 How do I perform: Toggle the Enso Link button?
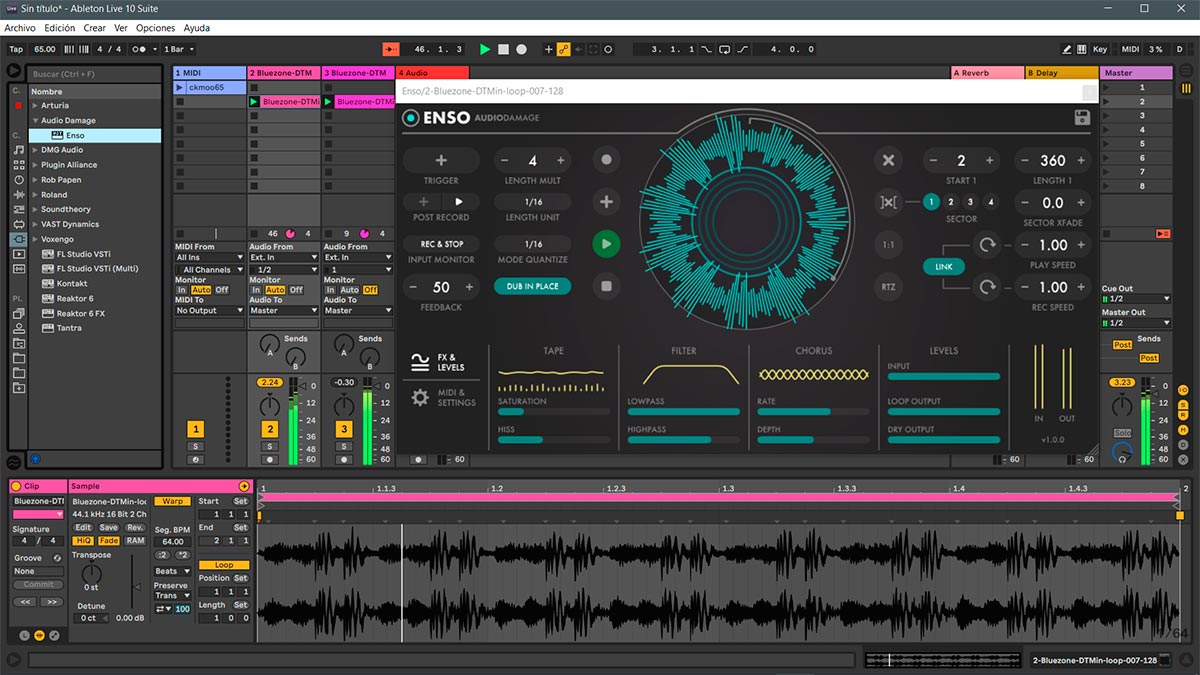[944, 266]
